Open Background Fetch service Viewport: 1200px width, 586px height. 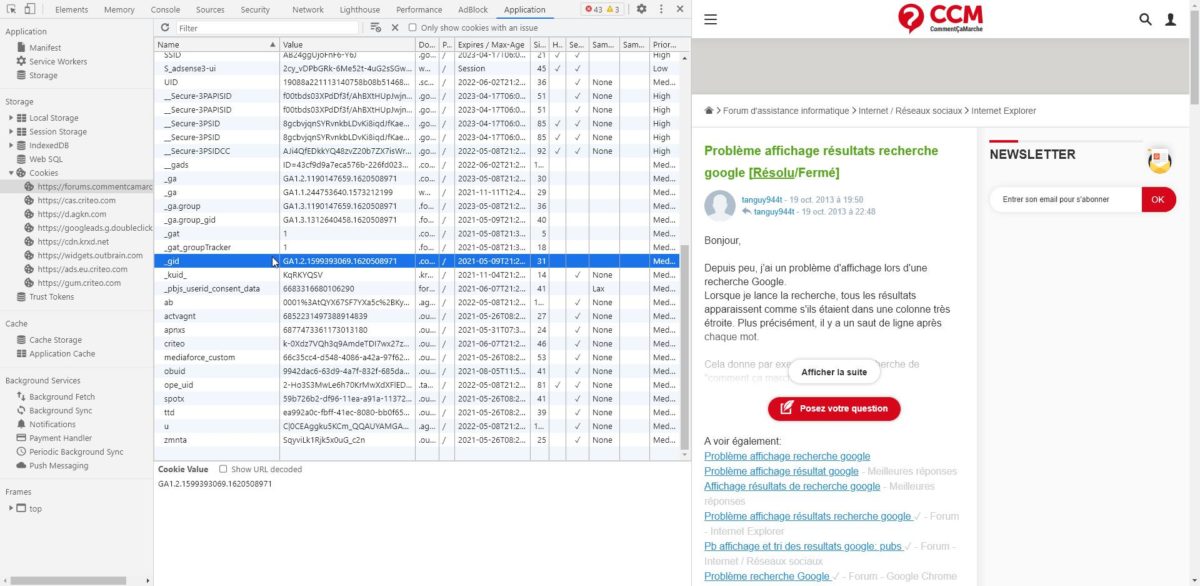60,397
